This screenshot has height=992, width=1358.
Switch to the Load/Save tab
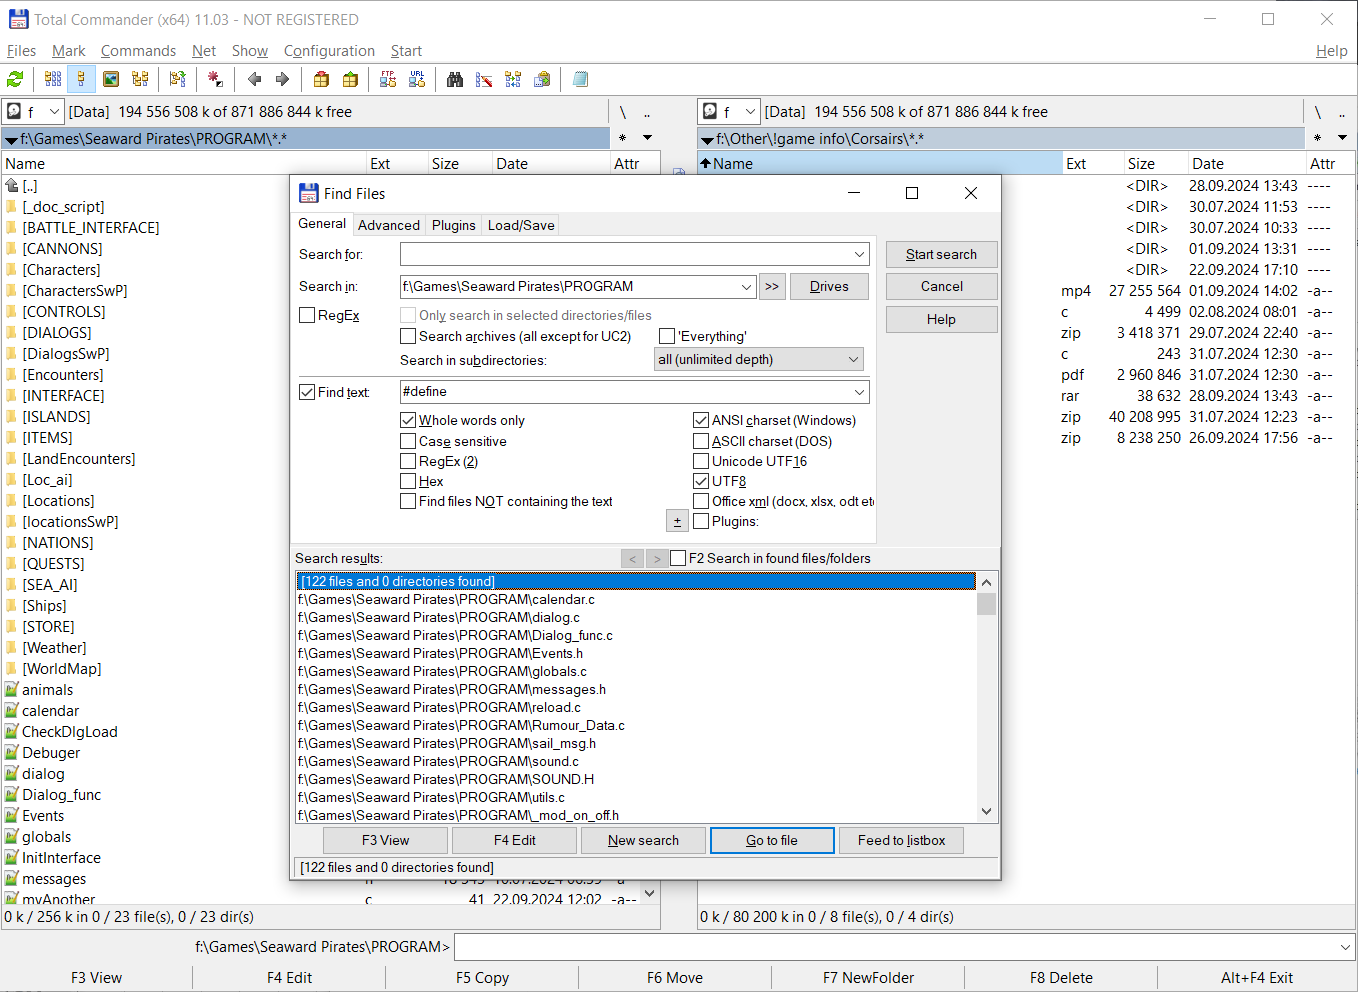pyautogui.click(x=521, y=225)
